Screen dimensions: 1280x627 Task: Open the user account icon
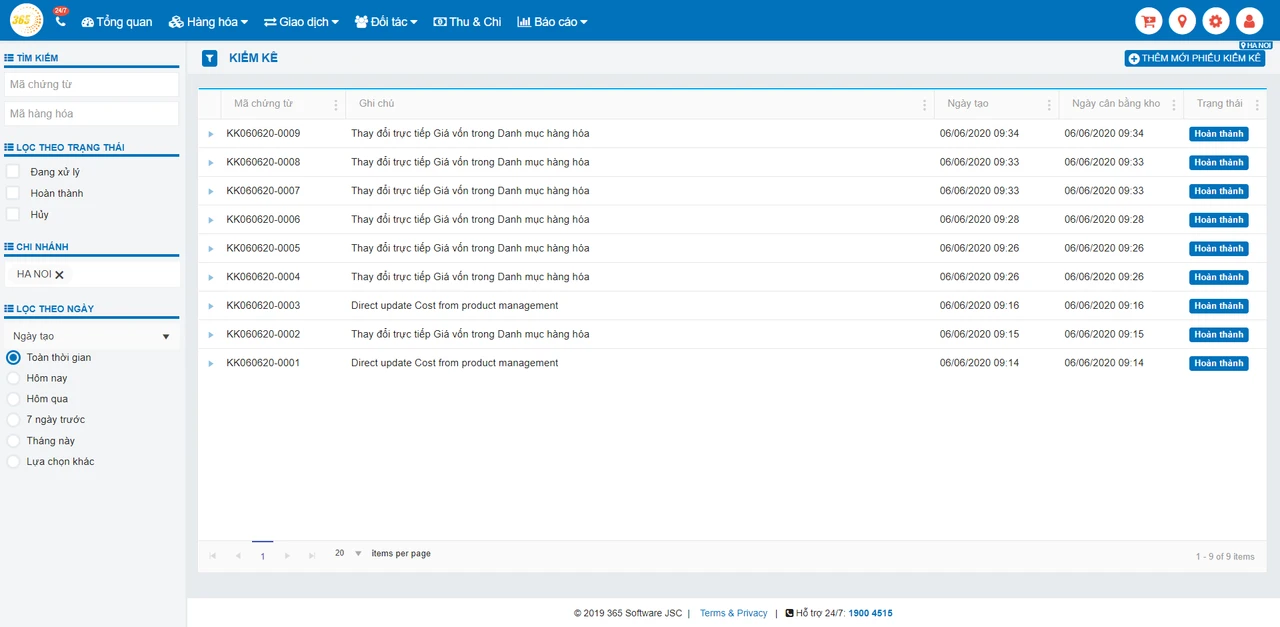[x=1249, y=21]
